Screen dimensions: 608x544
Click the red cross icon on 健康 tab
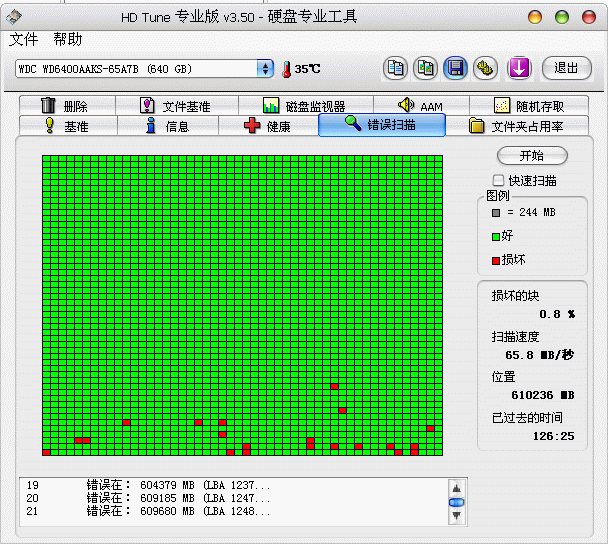252,125
